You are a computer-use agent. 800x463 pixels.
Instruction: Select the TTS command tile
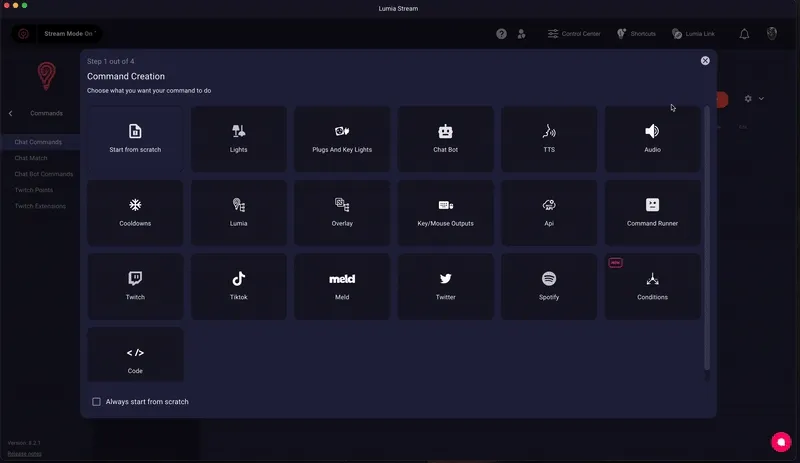[549, 139]
